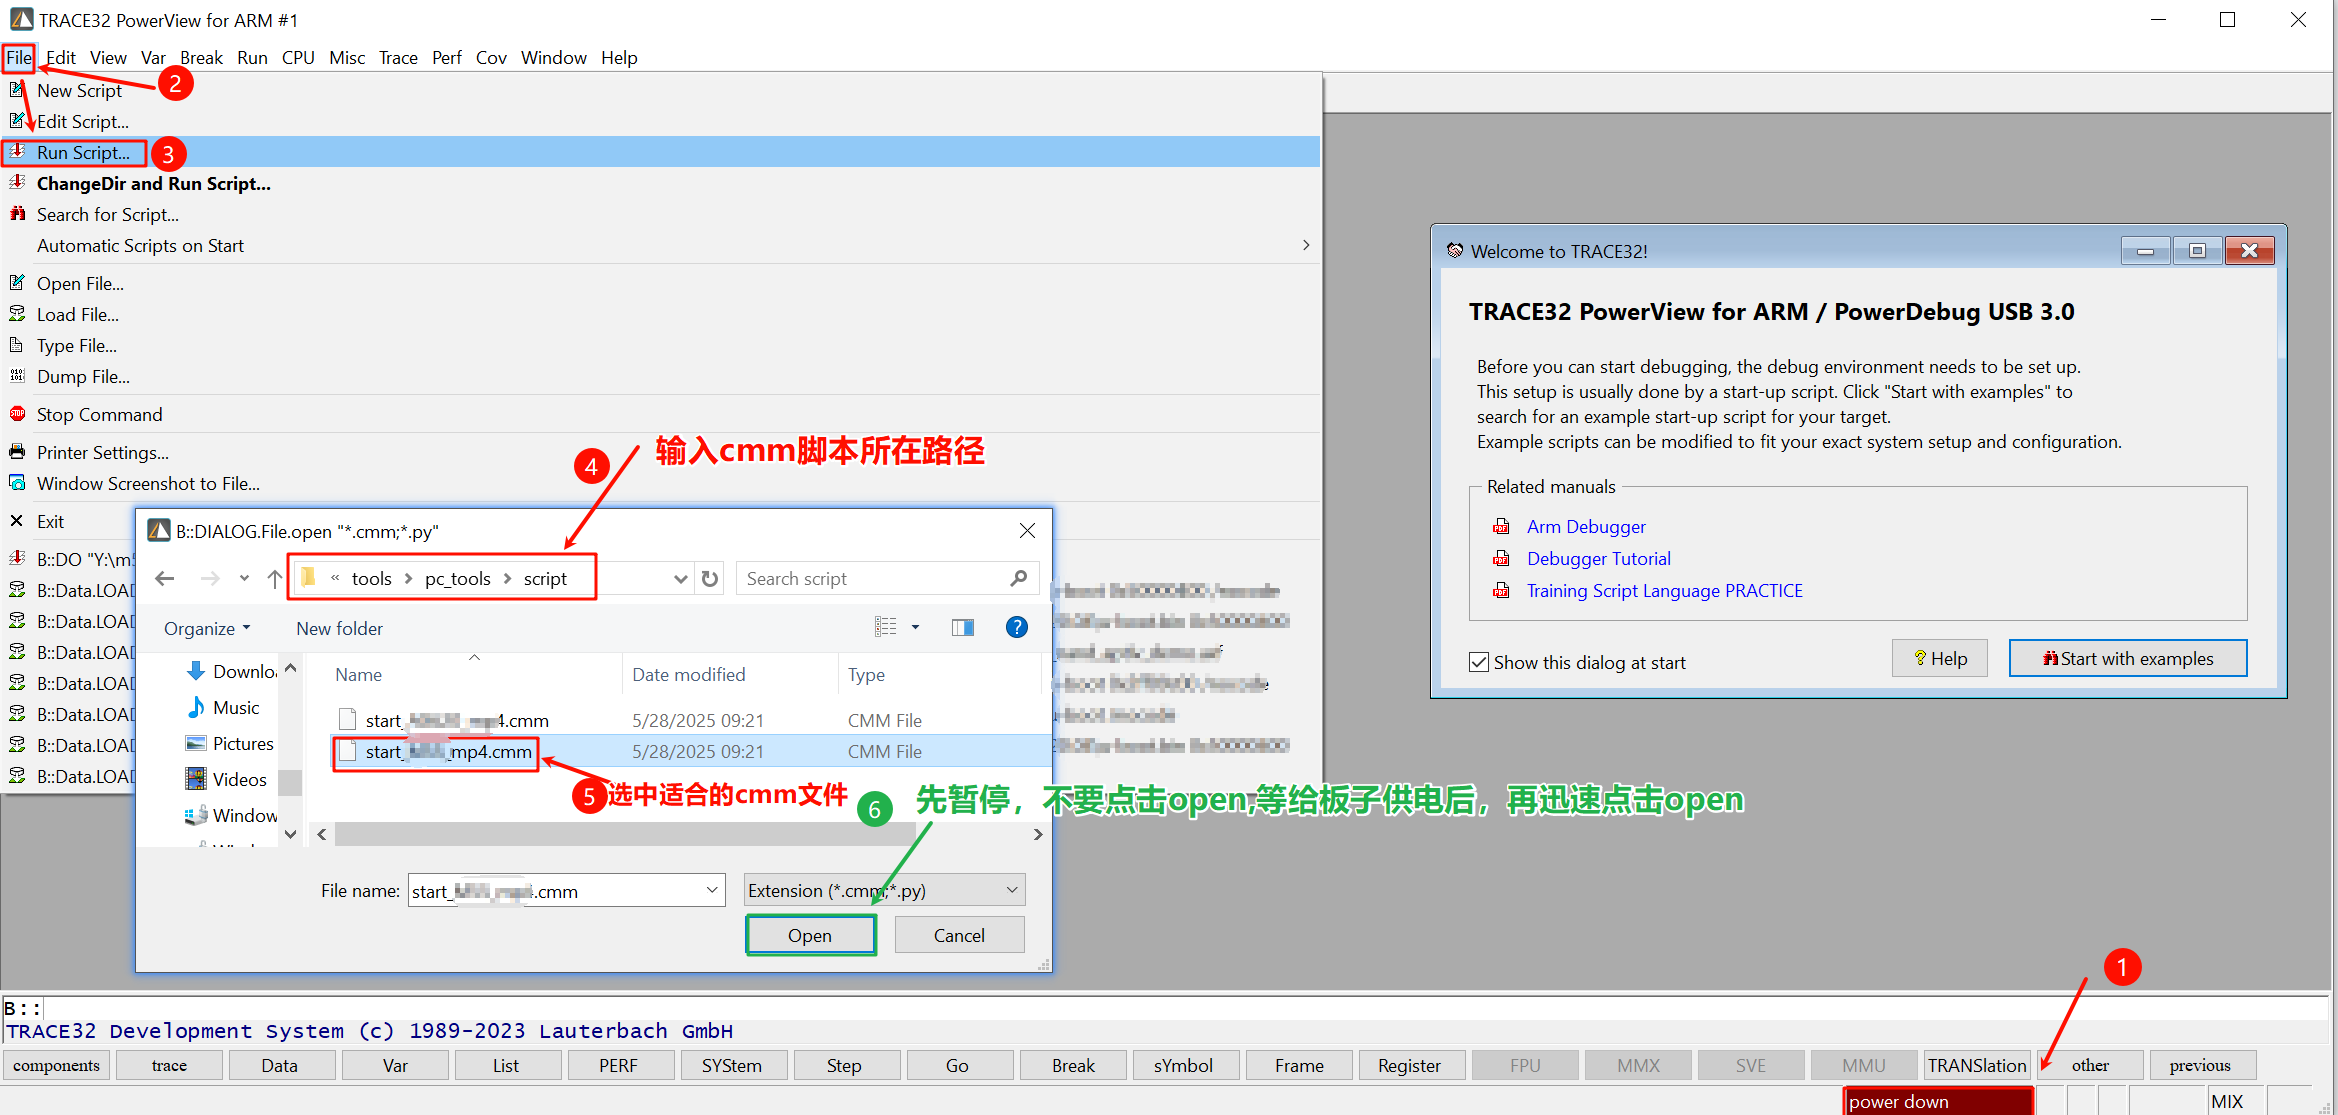Open the Debugger Tutorial link
Screen dimensions: 2338x1115
point(1598,558)
